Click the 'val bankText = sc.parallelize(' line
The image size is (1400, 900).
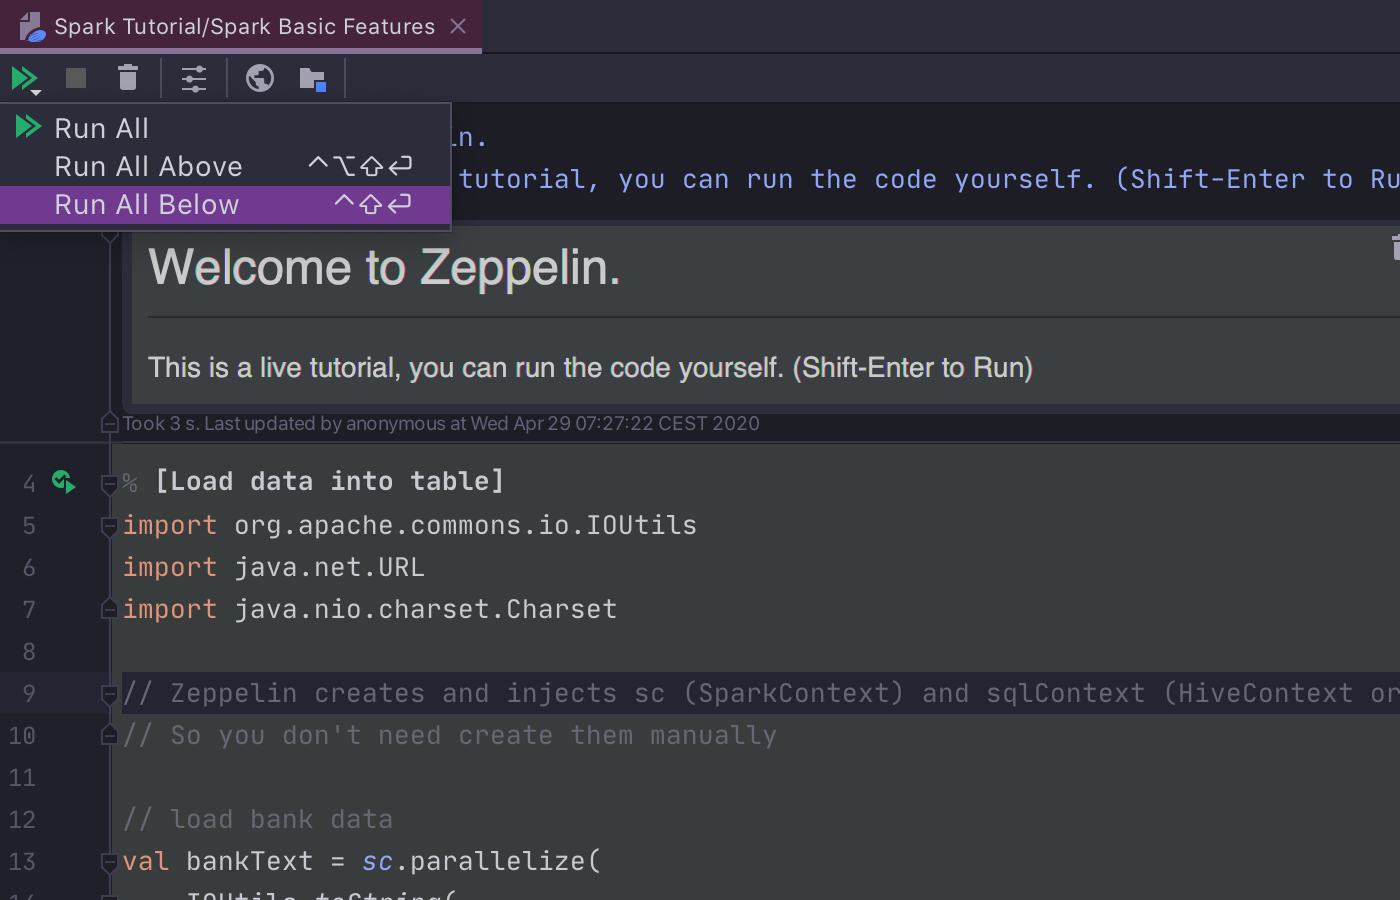click(362, 861)
